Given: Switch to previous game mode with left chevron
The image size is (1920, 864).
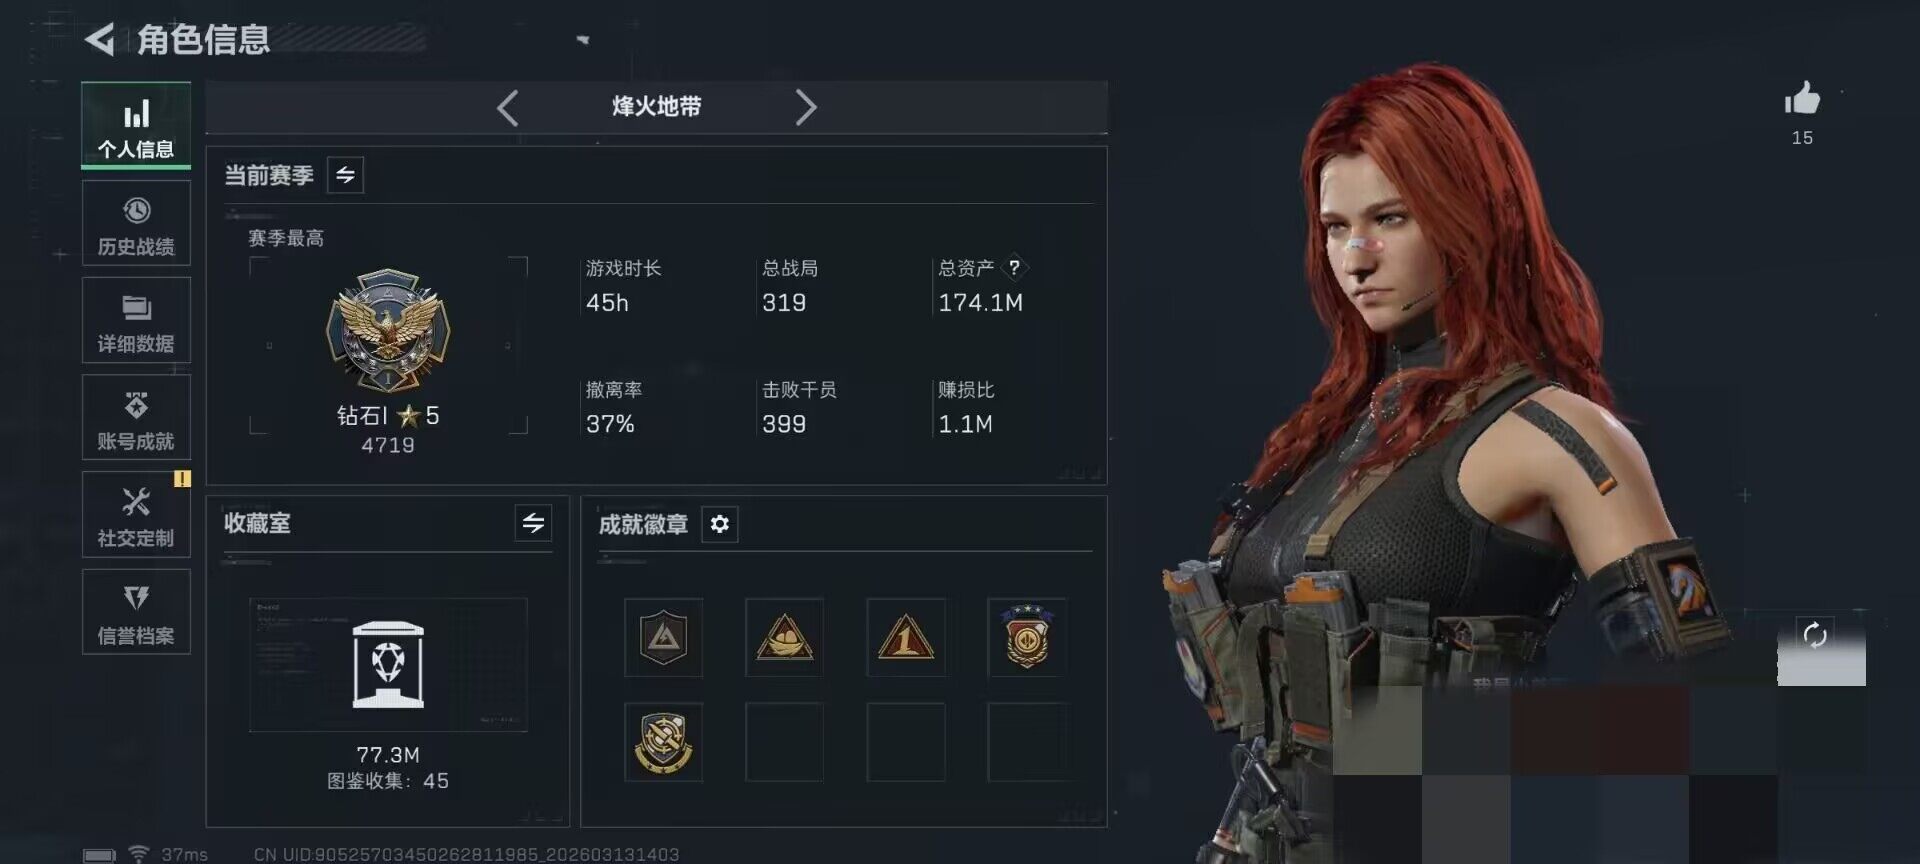Looking at the screenshot, I should click(508, 107).
